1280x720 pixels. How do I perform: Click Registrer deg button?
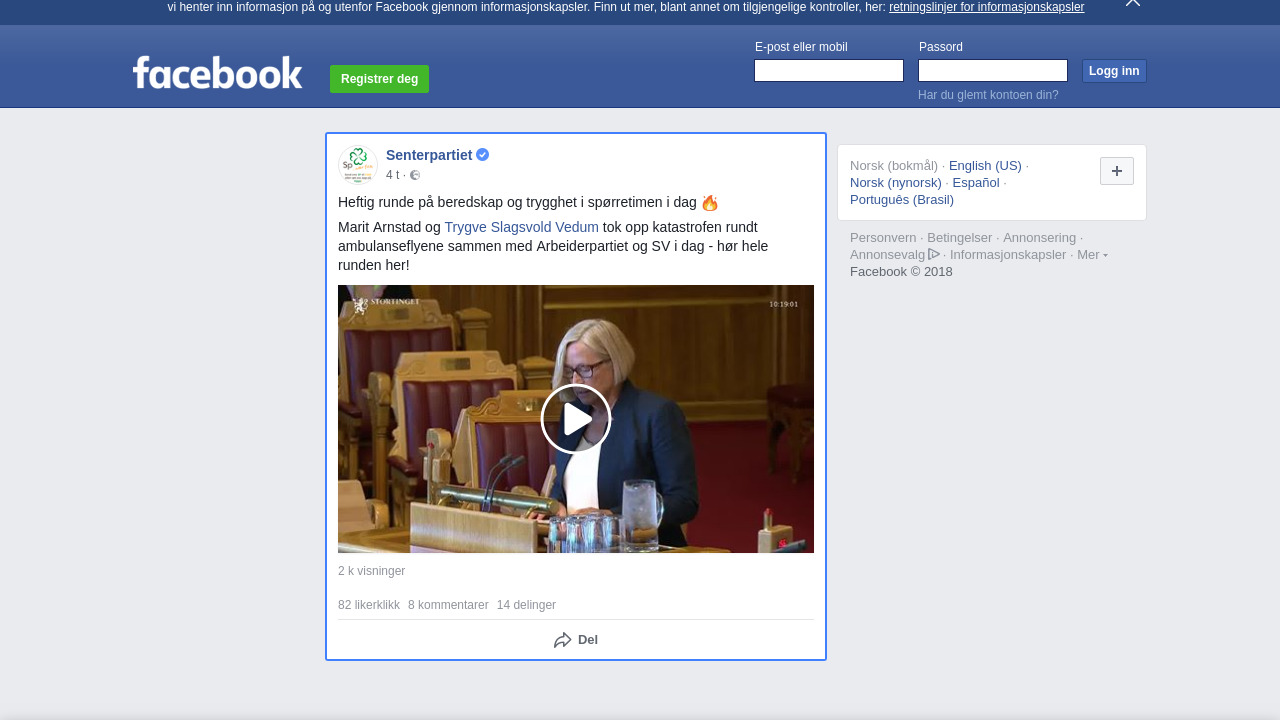[x=379, y=79]
